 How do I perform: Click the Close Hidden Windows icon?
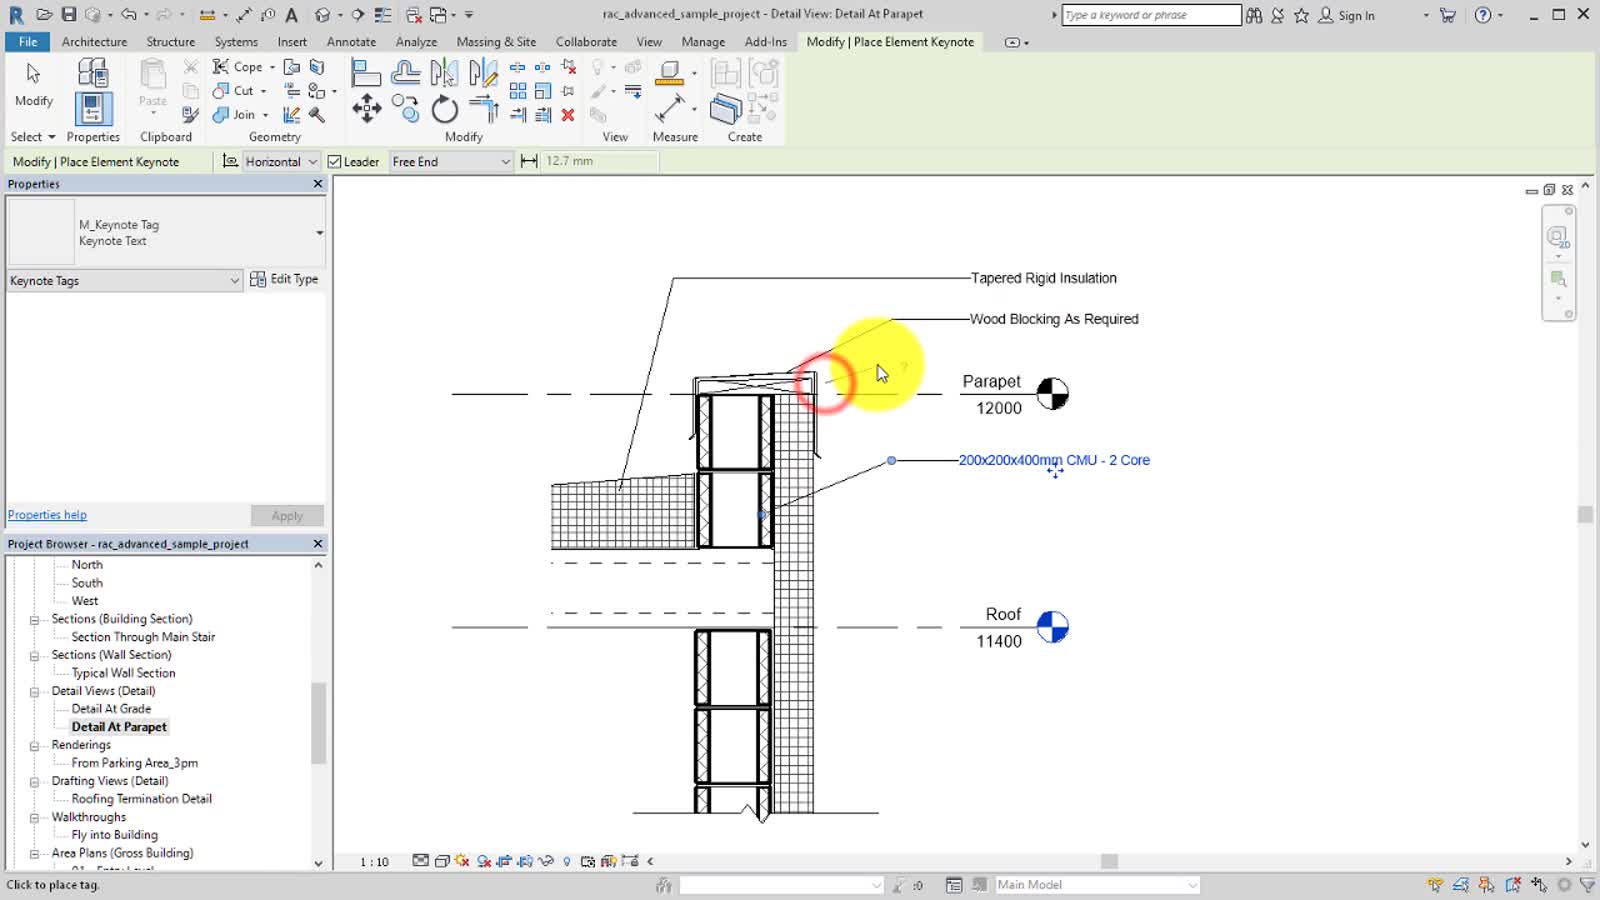414,14
